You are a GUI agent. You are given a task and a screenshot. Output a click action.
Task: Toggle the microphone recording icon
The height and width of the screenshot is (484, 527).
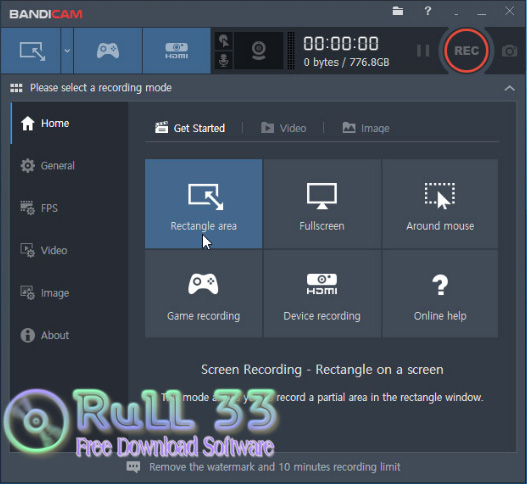pos(224,60)
